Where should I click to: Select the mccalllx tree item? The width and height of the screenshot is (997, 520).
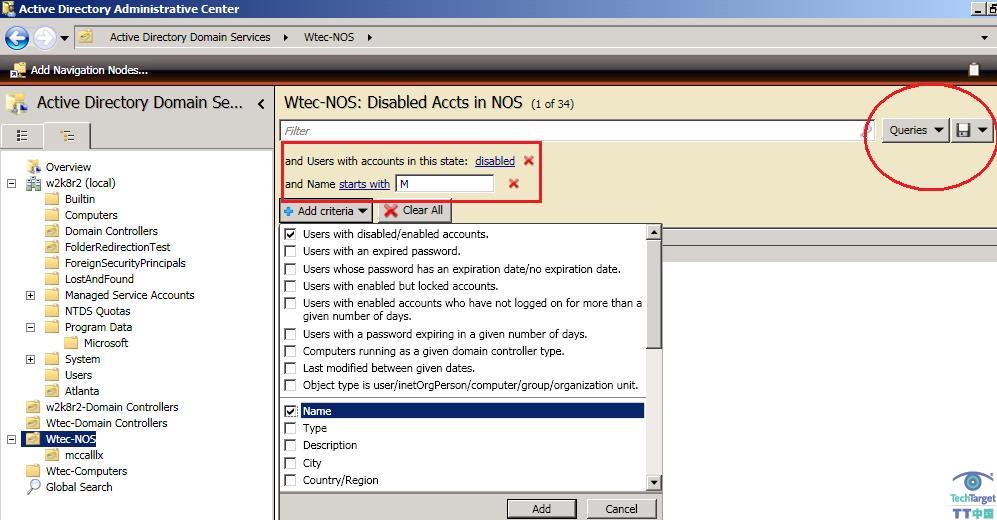pyautogui.click(x=84, y=455)
